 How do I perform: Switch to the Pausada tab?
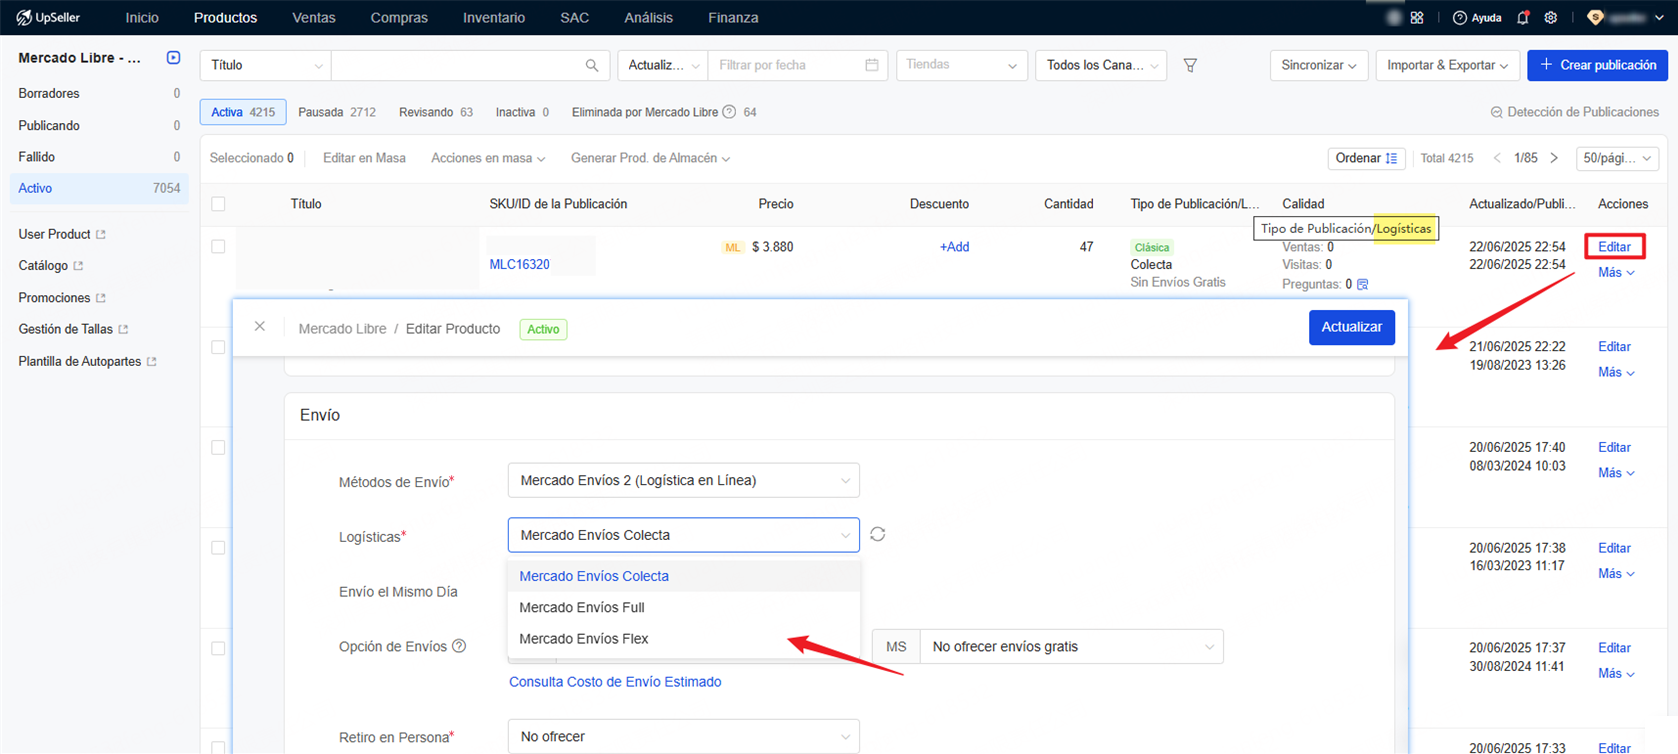(x=337, y=112)
